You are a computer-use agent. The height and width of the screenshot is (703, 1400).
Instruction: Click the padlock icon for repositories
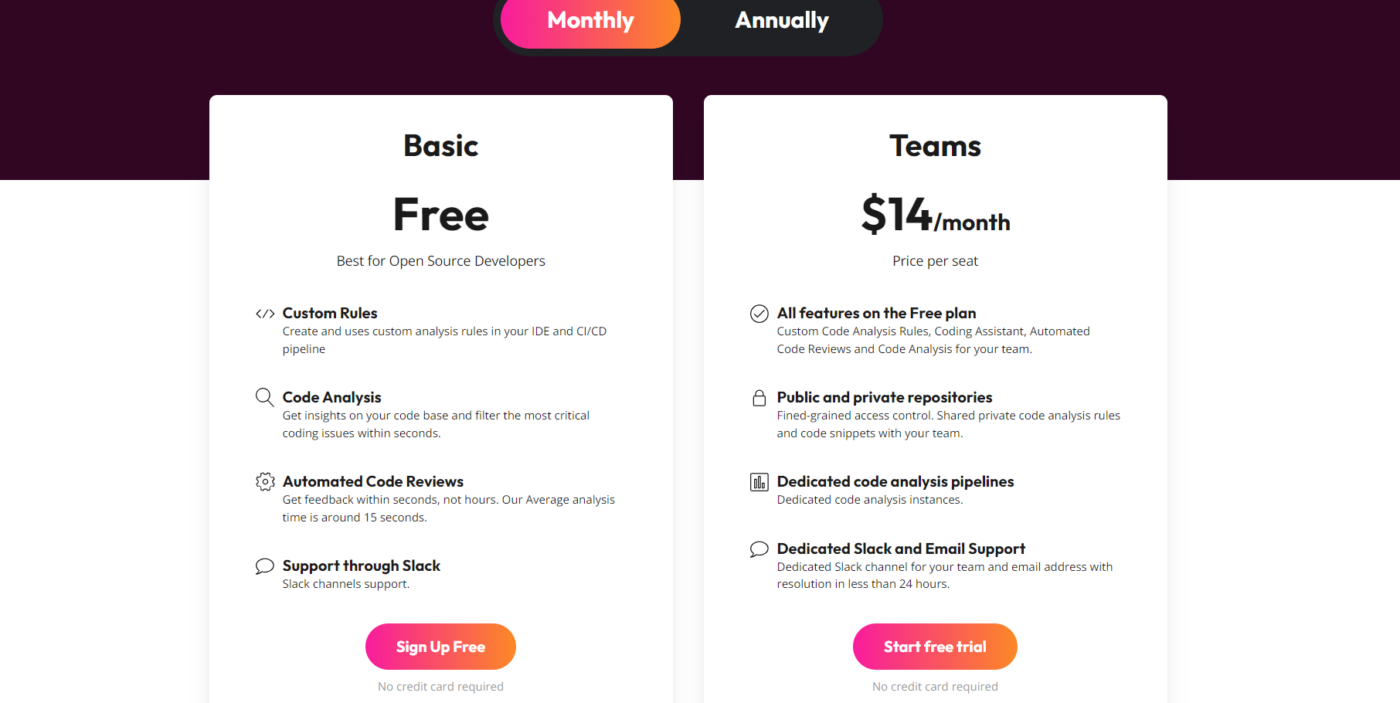pos(759,398)
